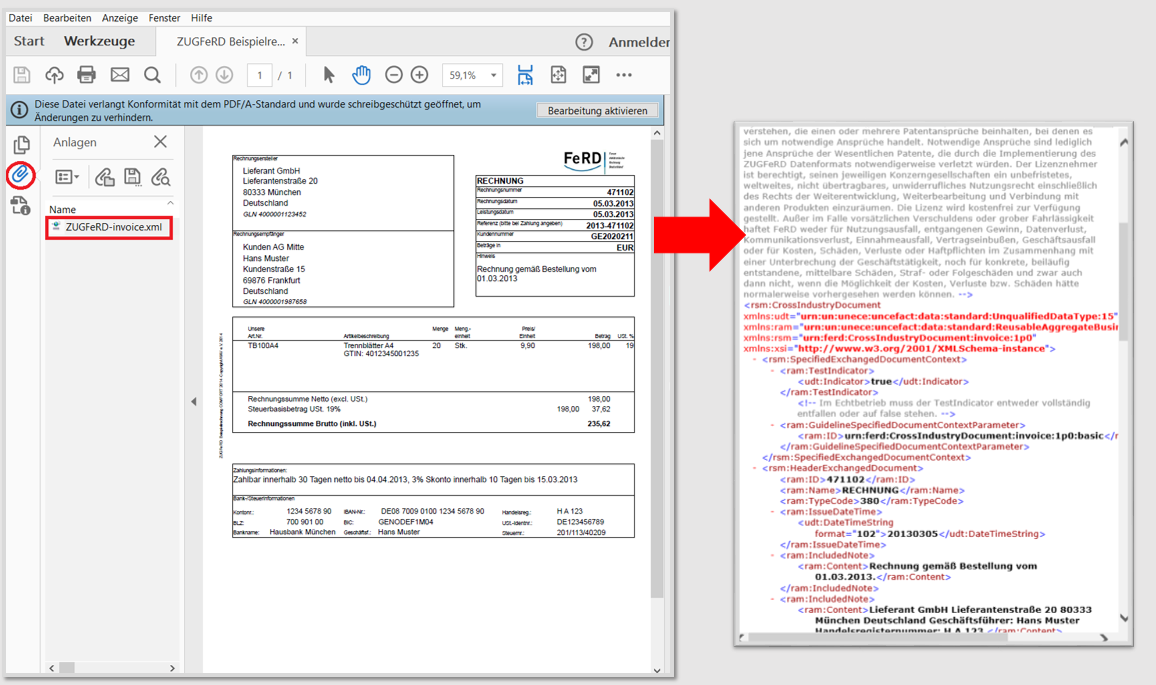Image resolution: width=1156 pixels, height=685 pixels.
Task: Select the ZUGFeRD Beispielre... document tab
Action: 230,41
